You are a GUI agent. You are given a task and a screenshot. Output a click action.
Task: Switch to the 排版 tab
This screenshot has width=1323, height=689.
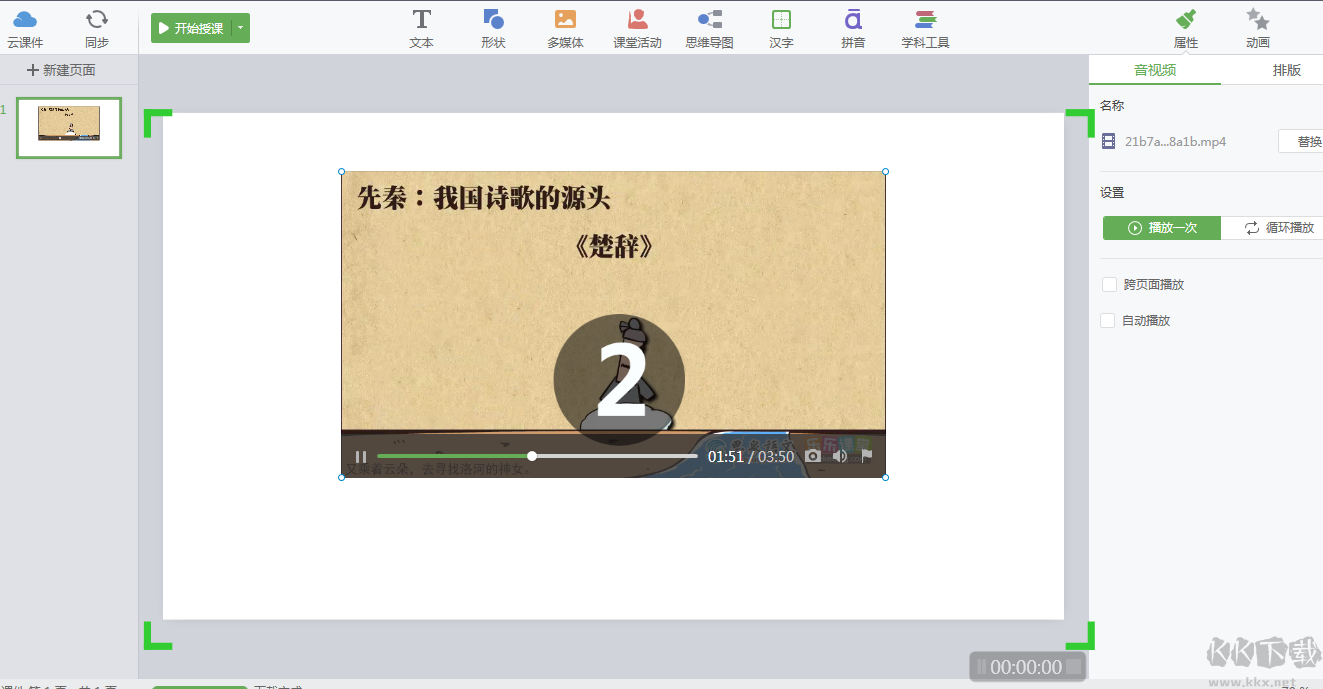[x=1286, y=70]
